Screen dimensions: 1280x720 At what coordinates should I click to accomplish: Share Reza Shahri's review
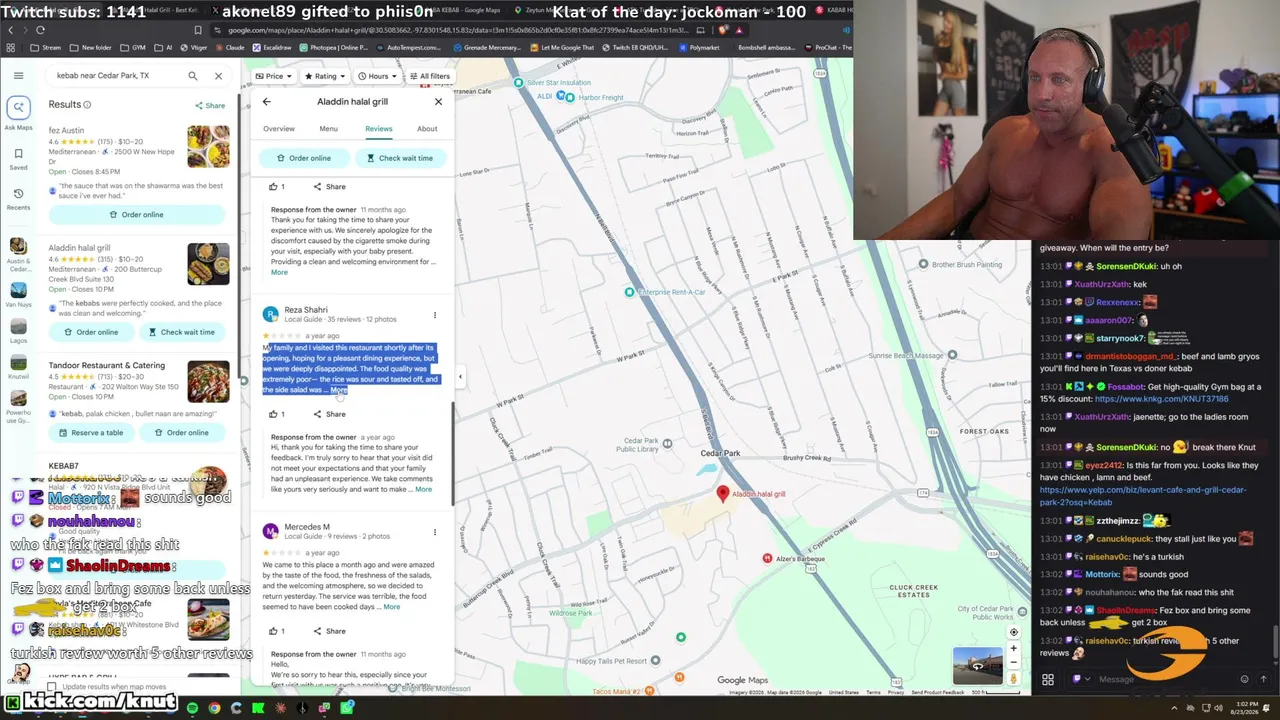pos(329,414)
